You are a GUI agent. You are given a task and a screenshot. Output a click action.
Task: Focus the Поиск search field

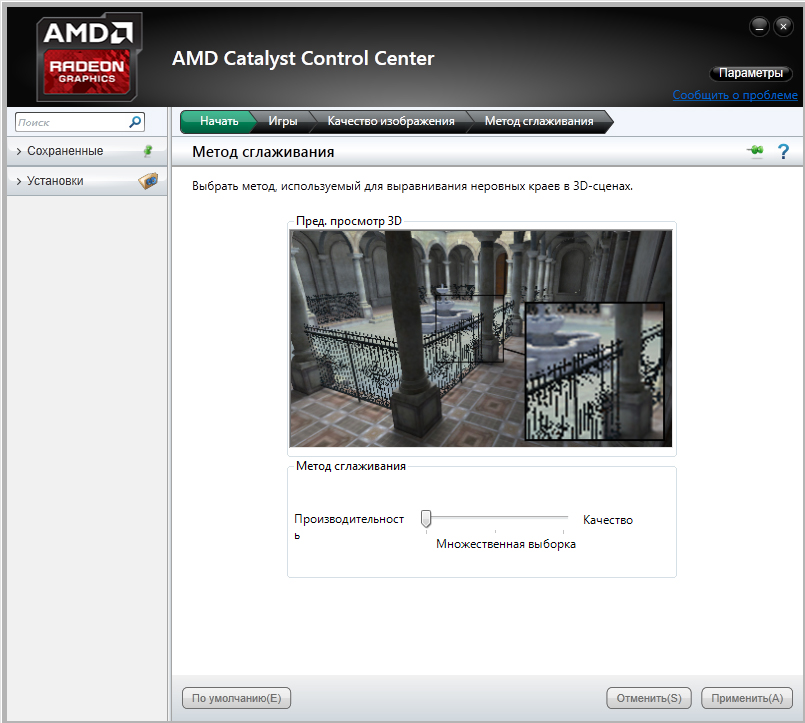pyautogui.click(x=80, y=122)
